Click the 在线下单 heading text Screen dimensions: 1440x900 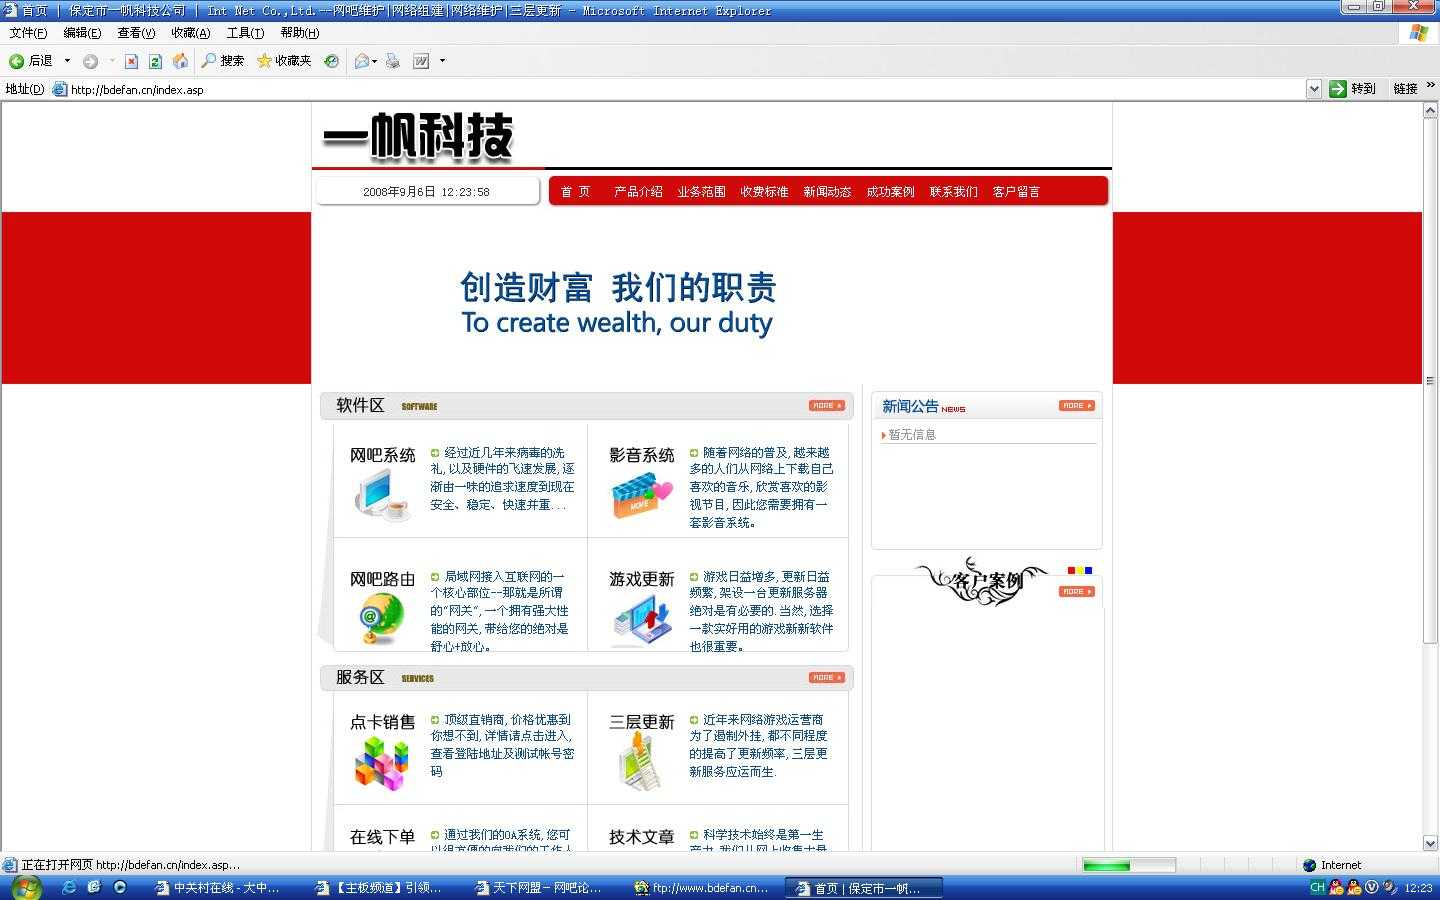point(382,837)
